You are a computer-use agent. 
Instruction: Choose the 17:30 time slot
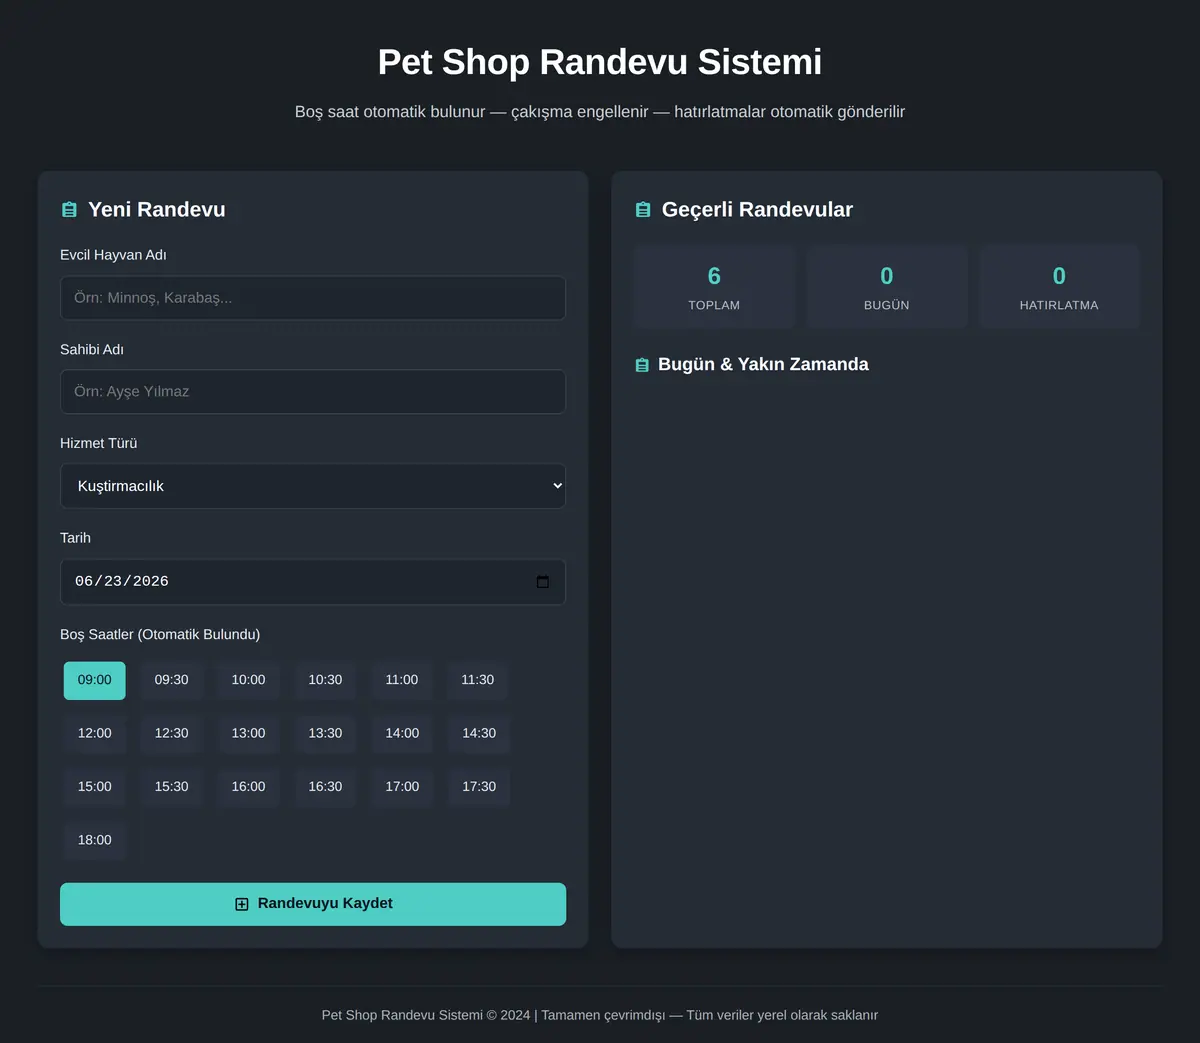pos(479,787)
